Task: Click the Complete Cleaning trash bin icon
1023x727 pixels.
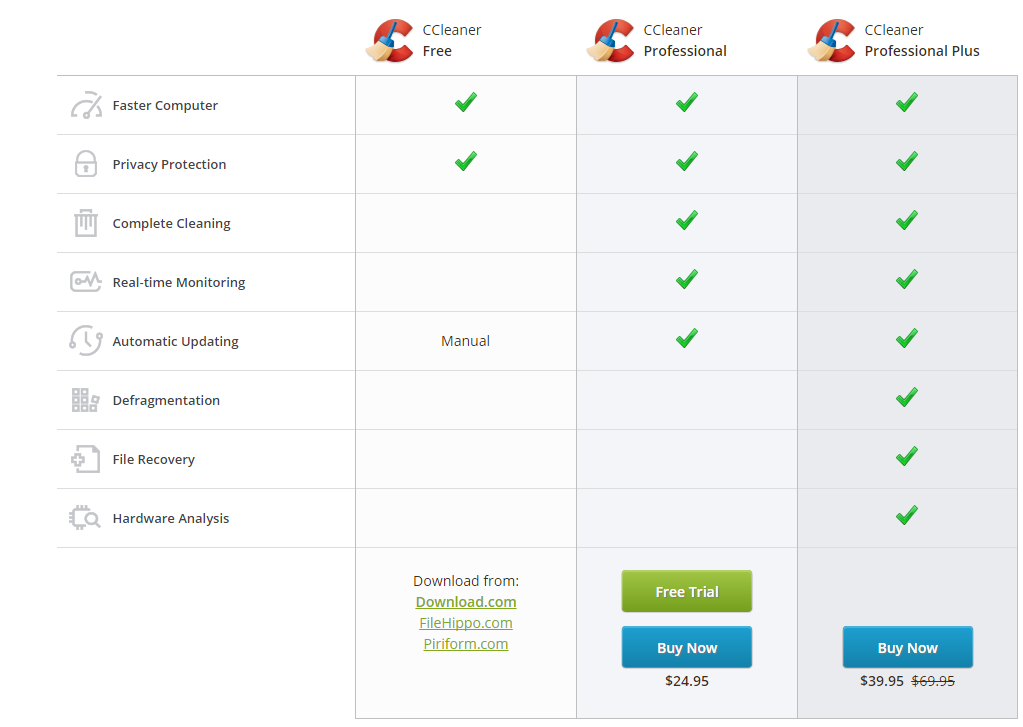Action: click(x=86, y=223)
